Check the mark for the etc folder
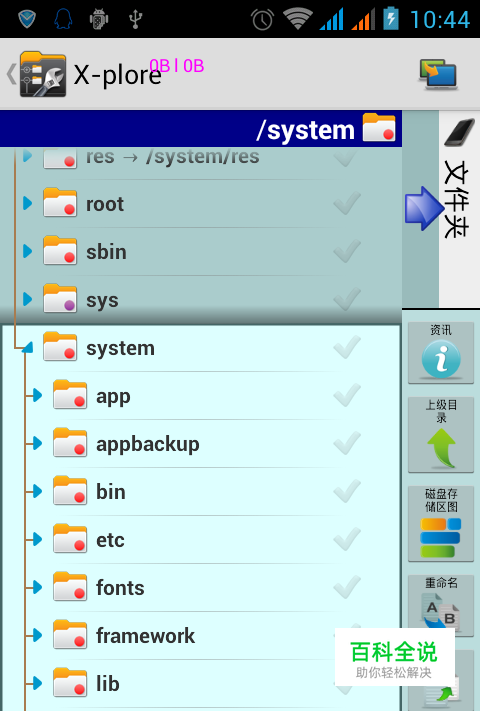The image size is (480, 711). [347, 539]
